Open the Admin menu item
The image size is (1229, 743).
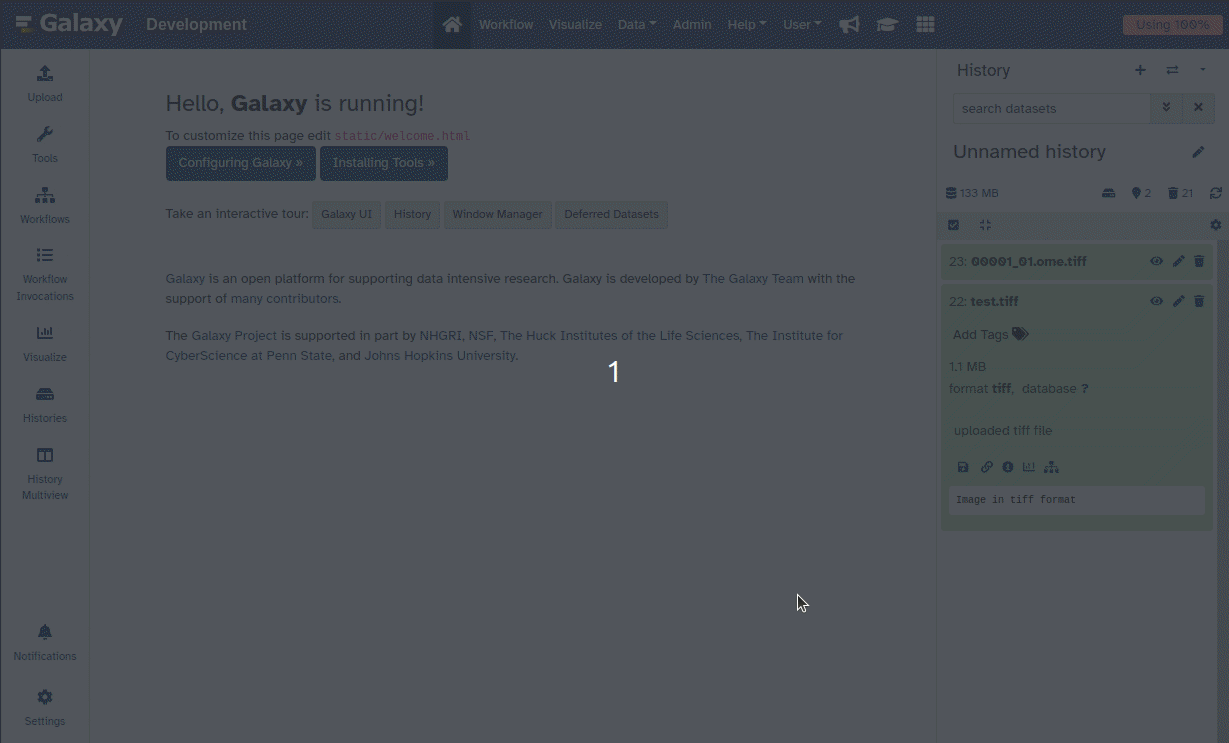pos(692,24)
